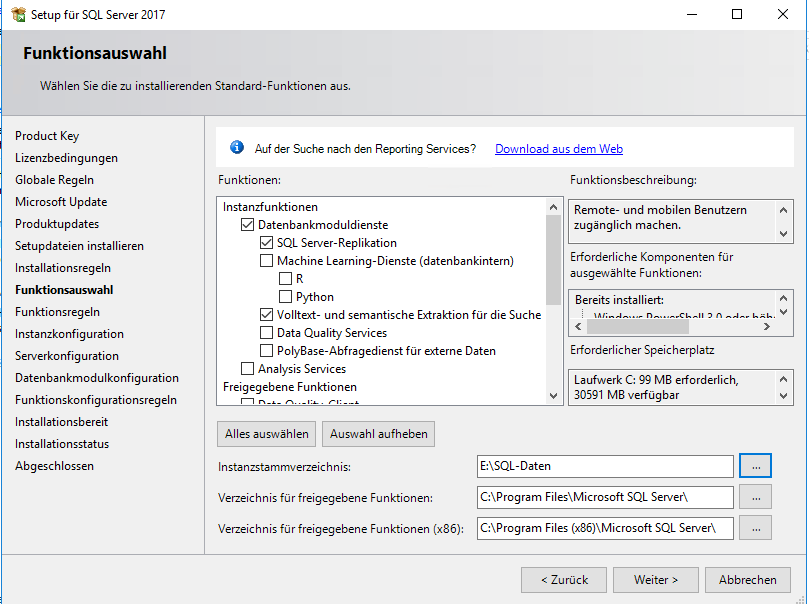Enable Analysis Services checkbox
809x604 pixels.
pos(248,369)
